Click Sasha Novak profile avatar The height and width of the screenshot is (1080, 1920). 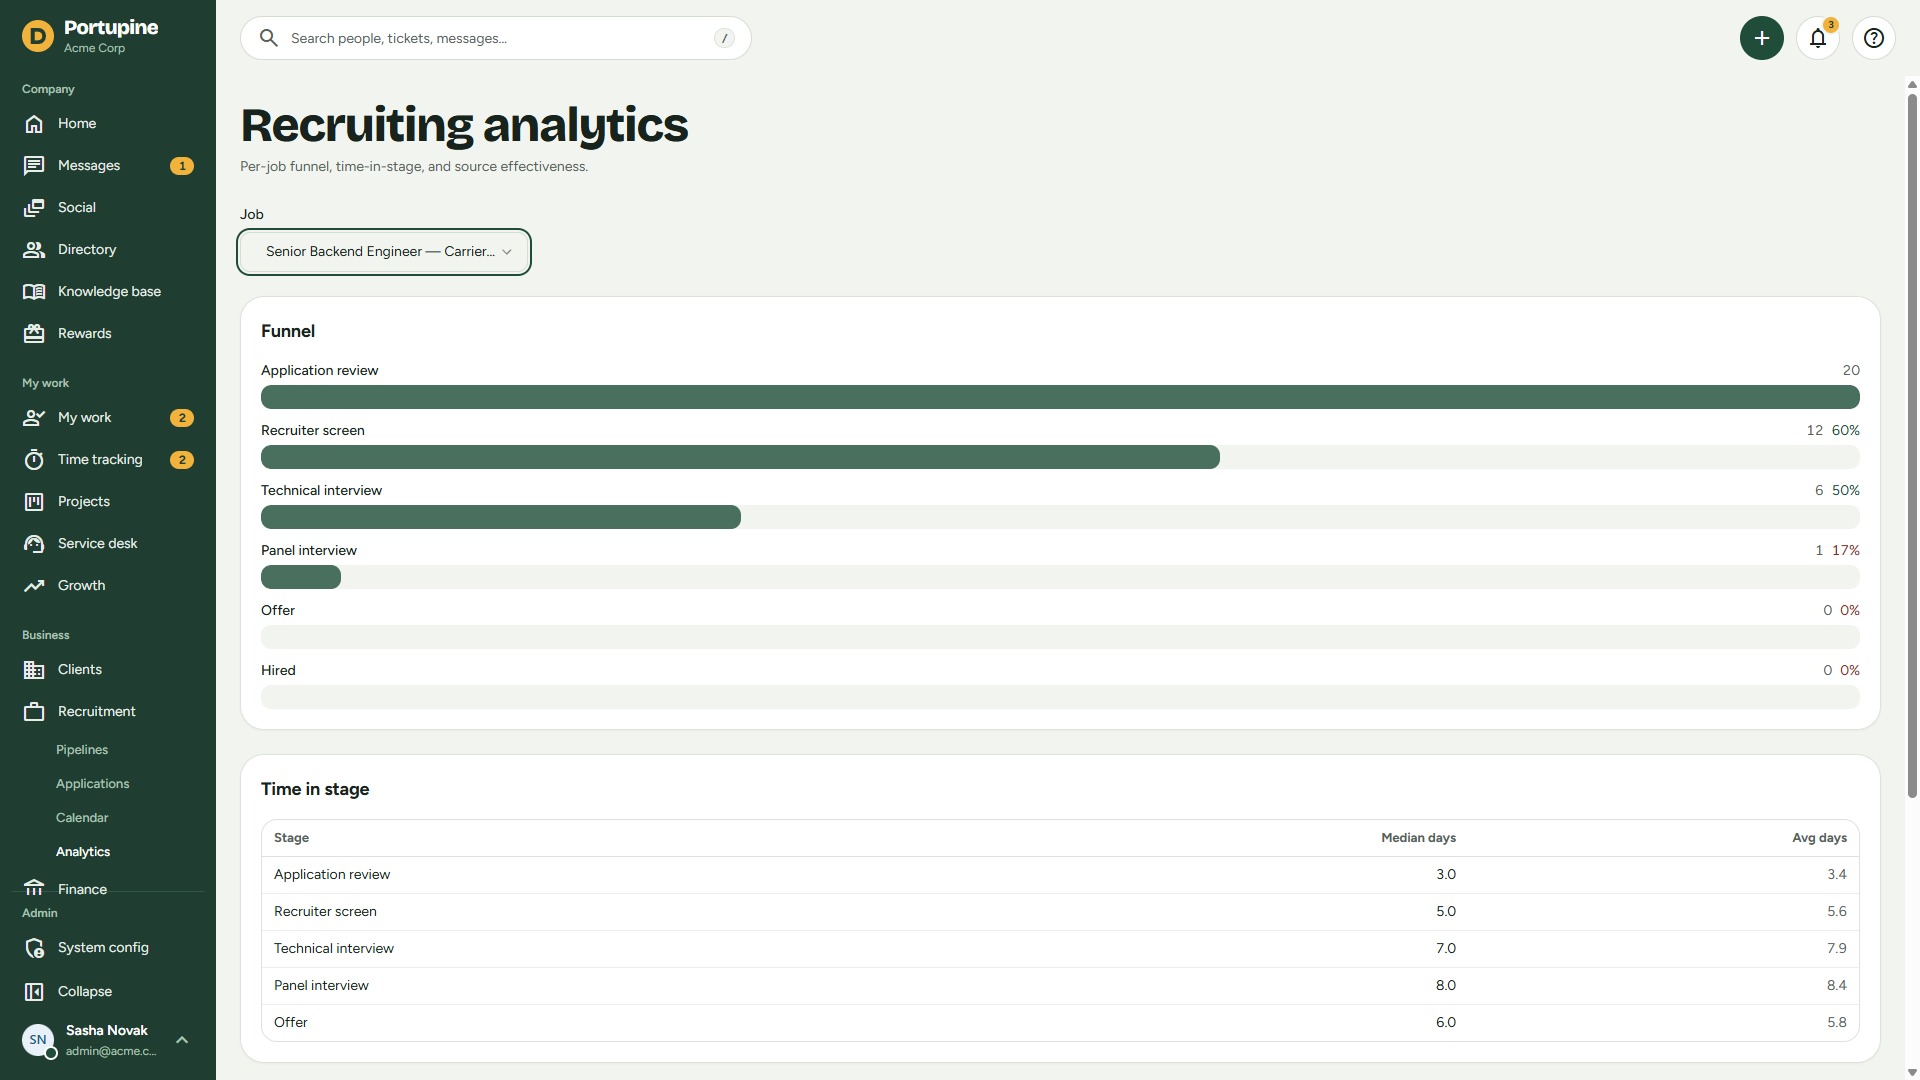click(38, 1040)
